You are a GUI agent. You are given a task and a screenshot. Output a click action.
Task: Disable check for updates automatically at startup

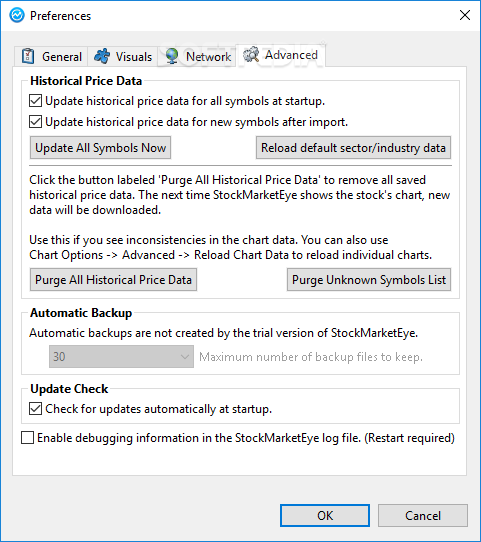coord(36,409)
